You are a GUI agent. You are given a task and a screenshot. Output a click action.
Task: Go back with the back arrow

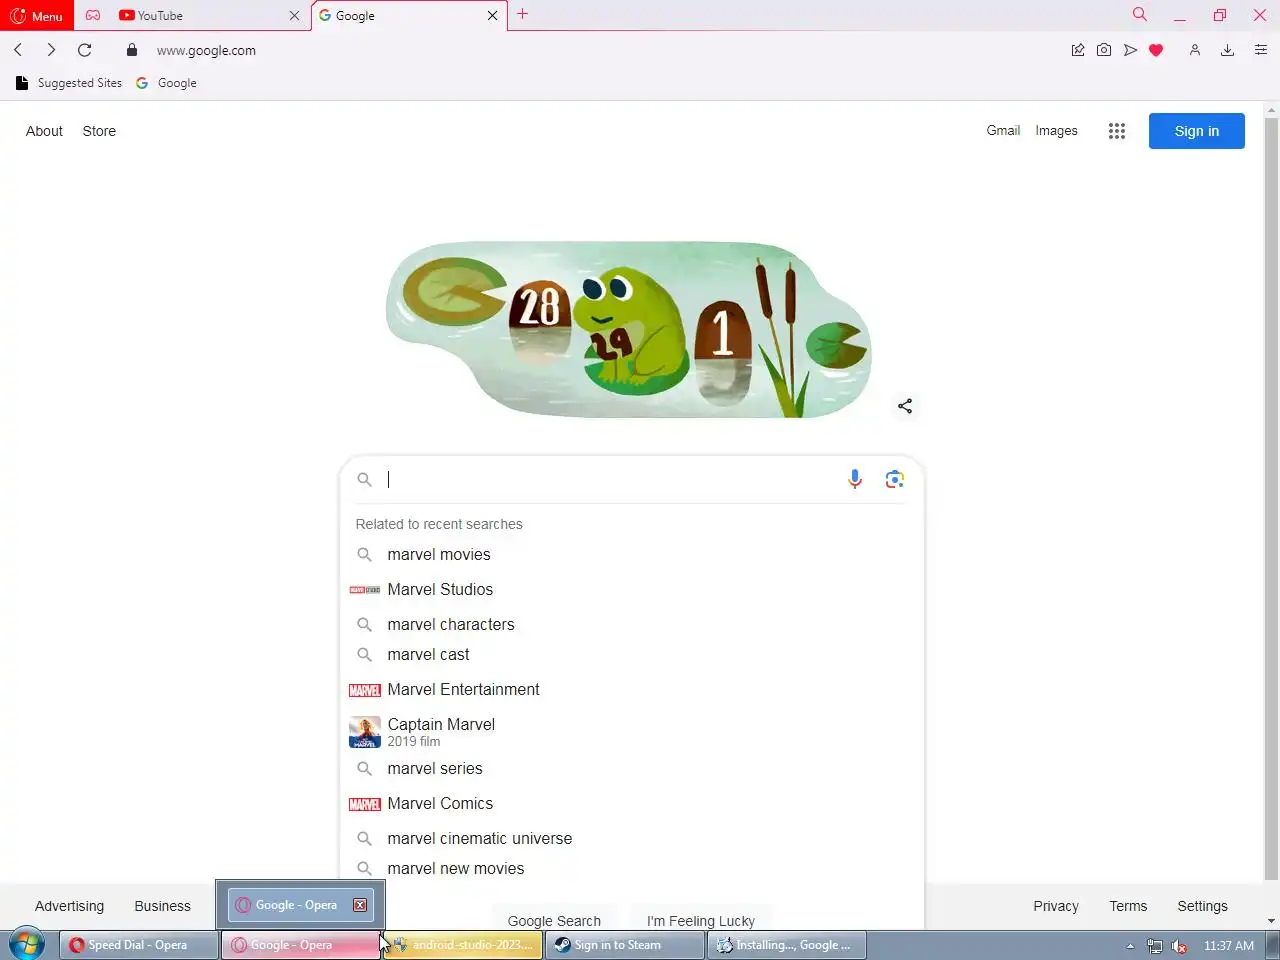(18, 50)
